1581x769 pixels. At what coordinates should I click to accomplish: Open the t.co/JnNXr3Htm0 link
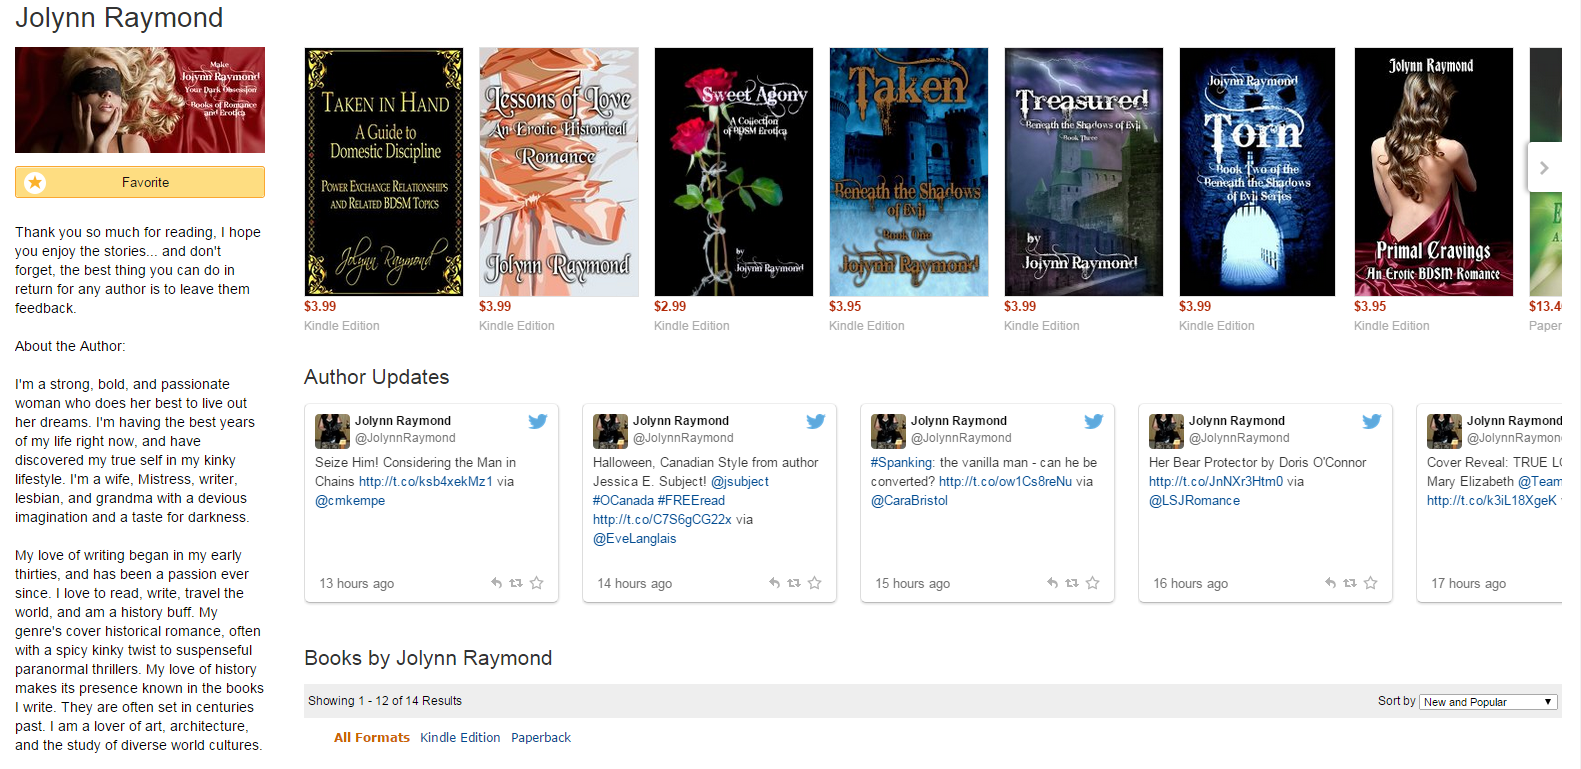point(1216,481)
